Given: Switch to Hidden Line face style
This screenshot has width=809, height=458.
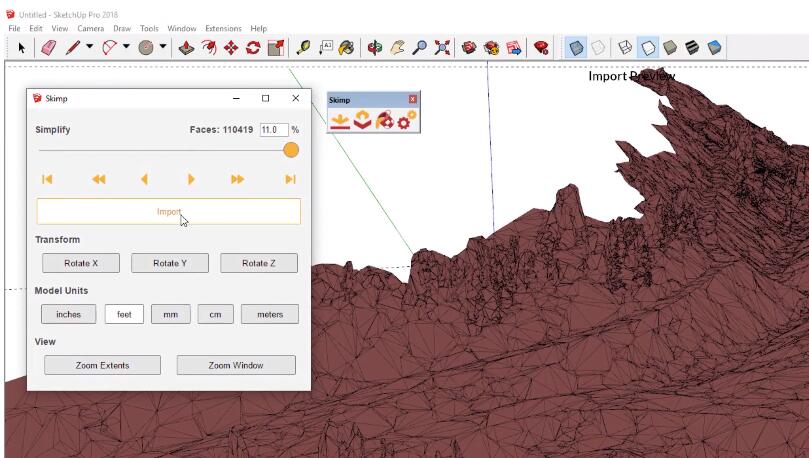Looking at the screenshot, I should 648,48.
